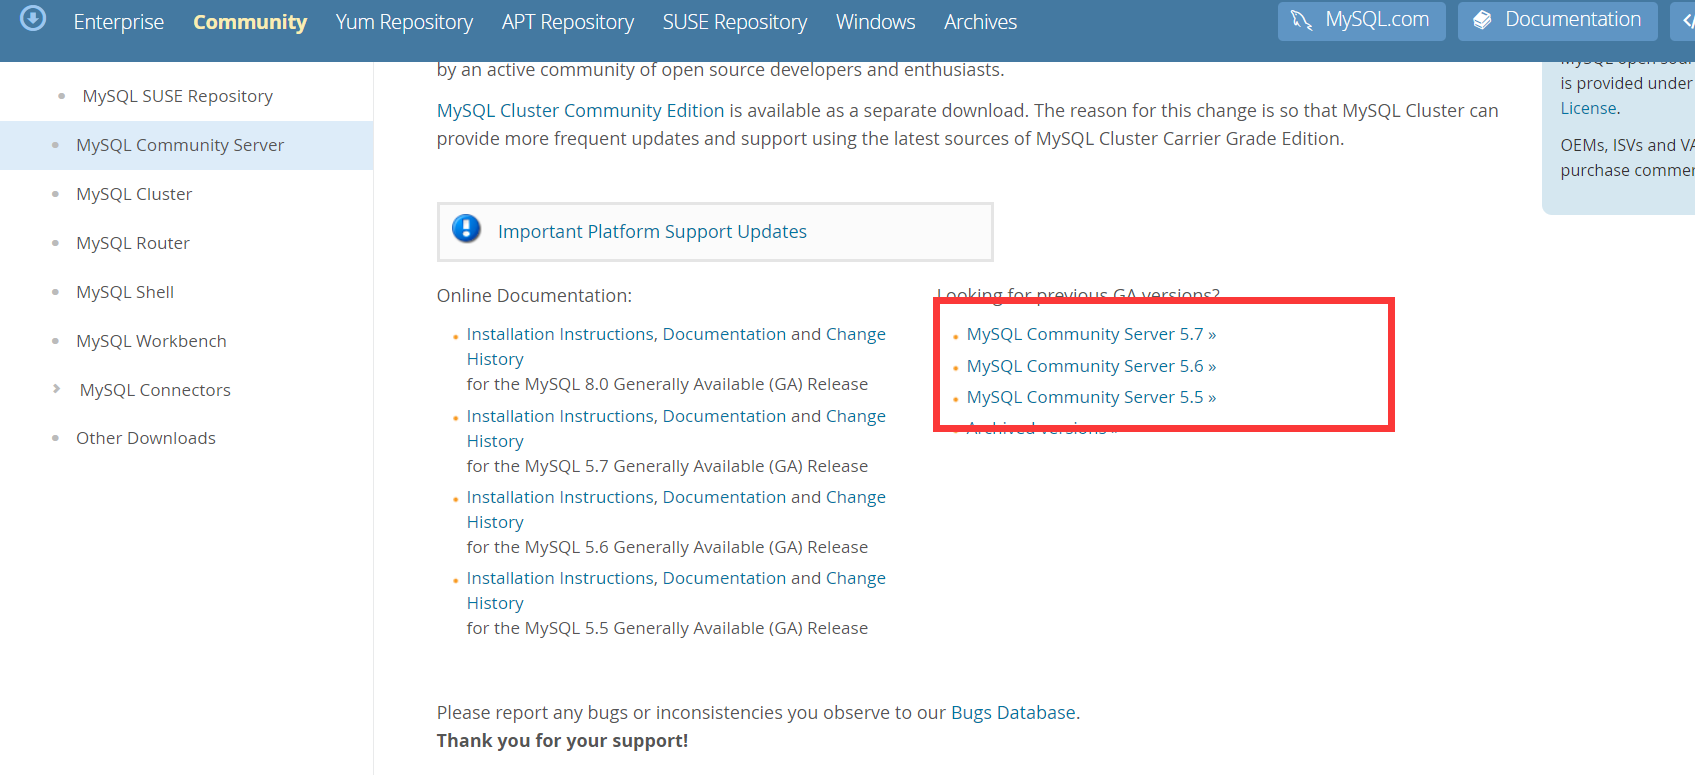
Task: Open Installation Instructions link for MySQL 5.5
Action: click(560, 578)
